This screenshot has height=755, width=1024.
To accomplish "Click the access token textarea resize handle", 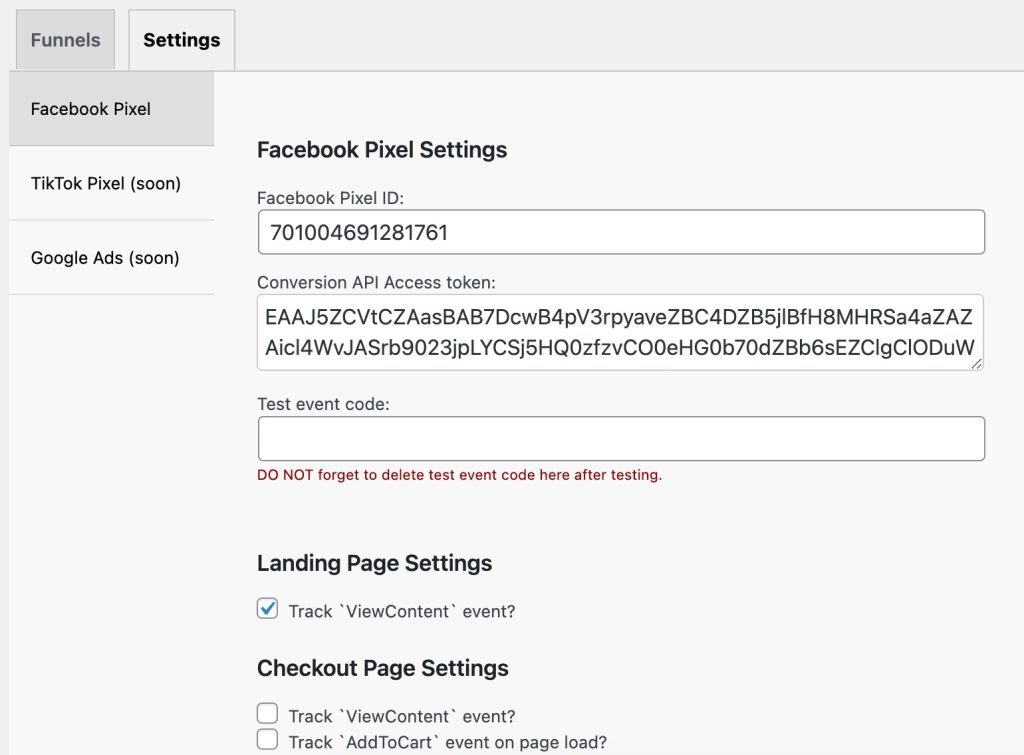I will point(977,364).
